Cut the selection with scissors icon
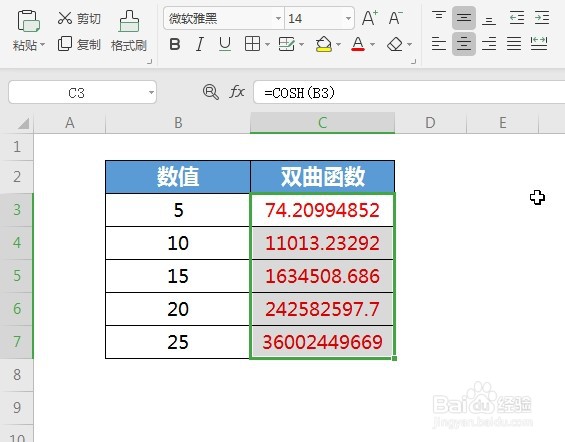Viewport: 565px width, 442px height. [79, 18]
